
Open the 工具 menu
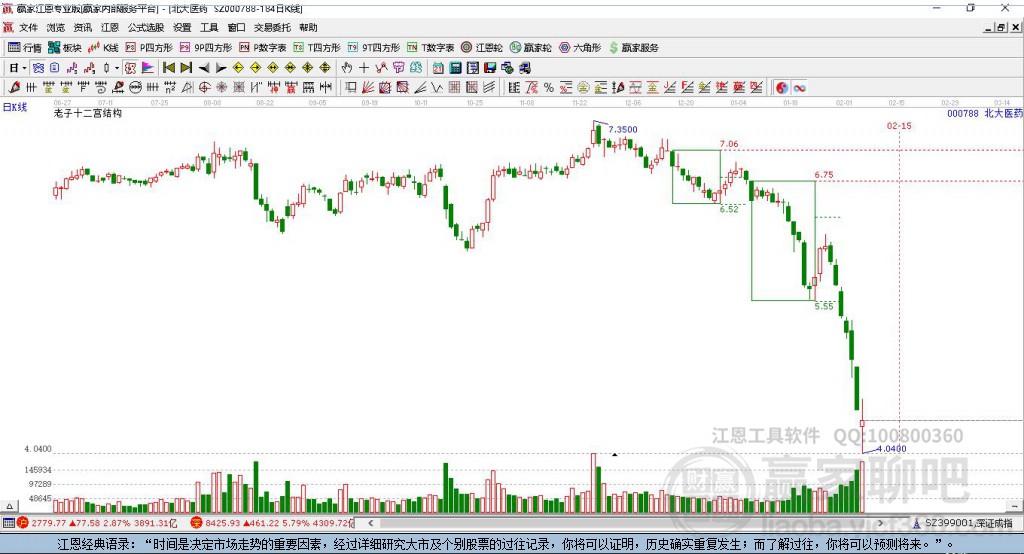(x=209, y=27)
